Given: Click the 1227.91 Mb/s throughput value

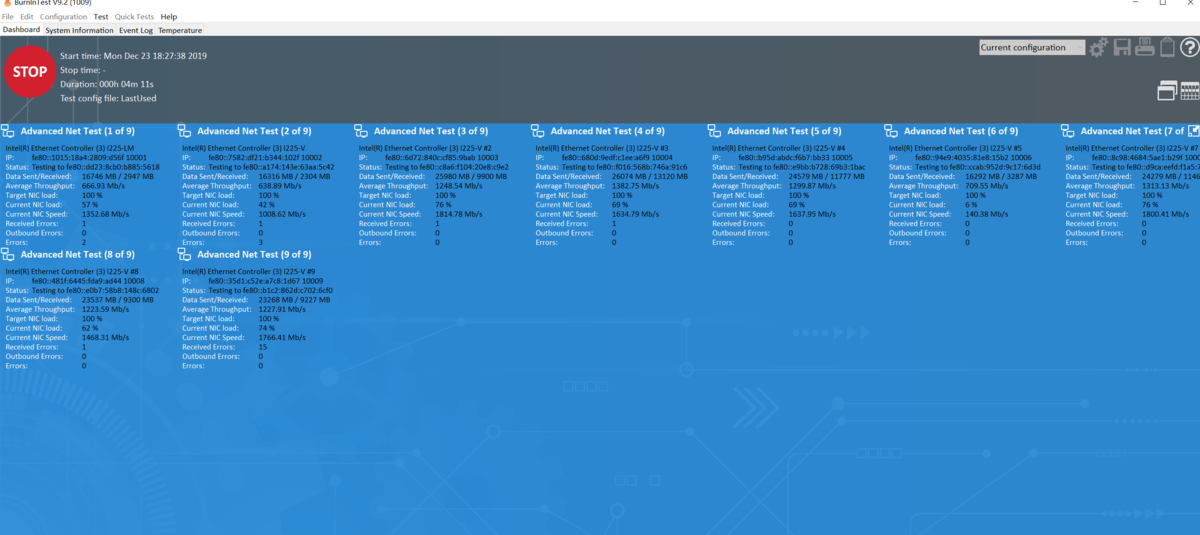Looking at the screenshot, I should pyautogui.click(x=284, y=309).
